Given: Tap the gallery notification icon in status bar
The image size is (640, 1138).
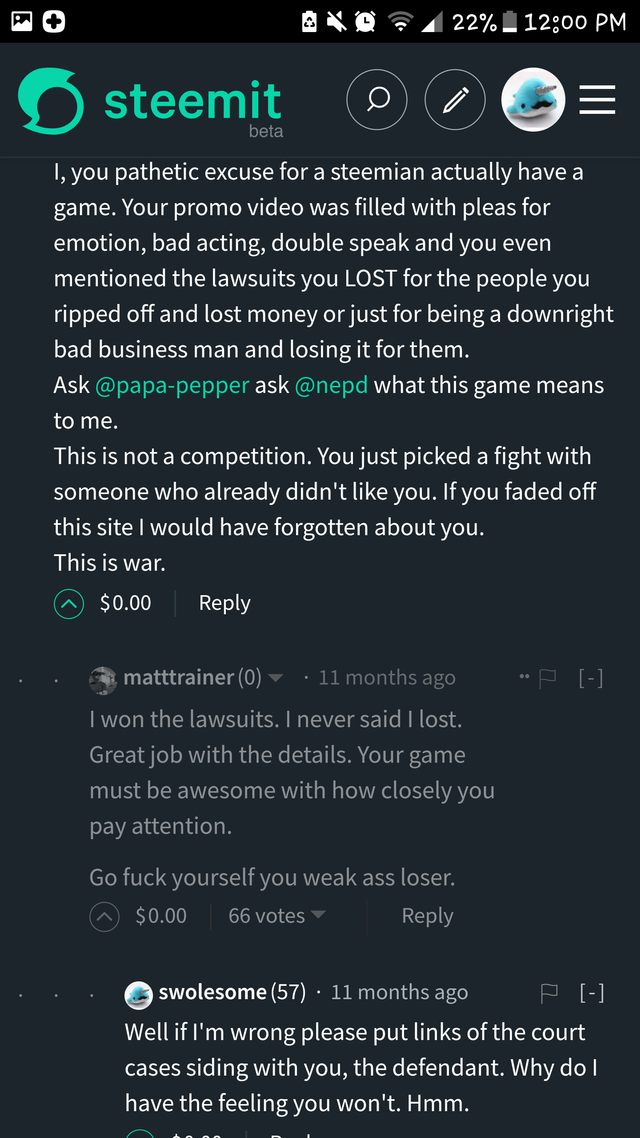Looking at the screenshot, I should 21,21.
